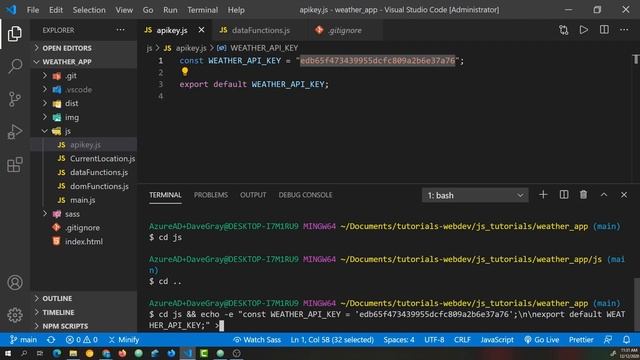Open Firefox from taskbar
This screenshot has width=640, height=360.
[122, 353]
